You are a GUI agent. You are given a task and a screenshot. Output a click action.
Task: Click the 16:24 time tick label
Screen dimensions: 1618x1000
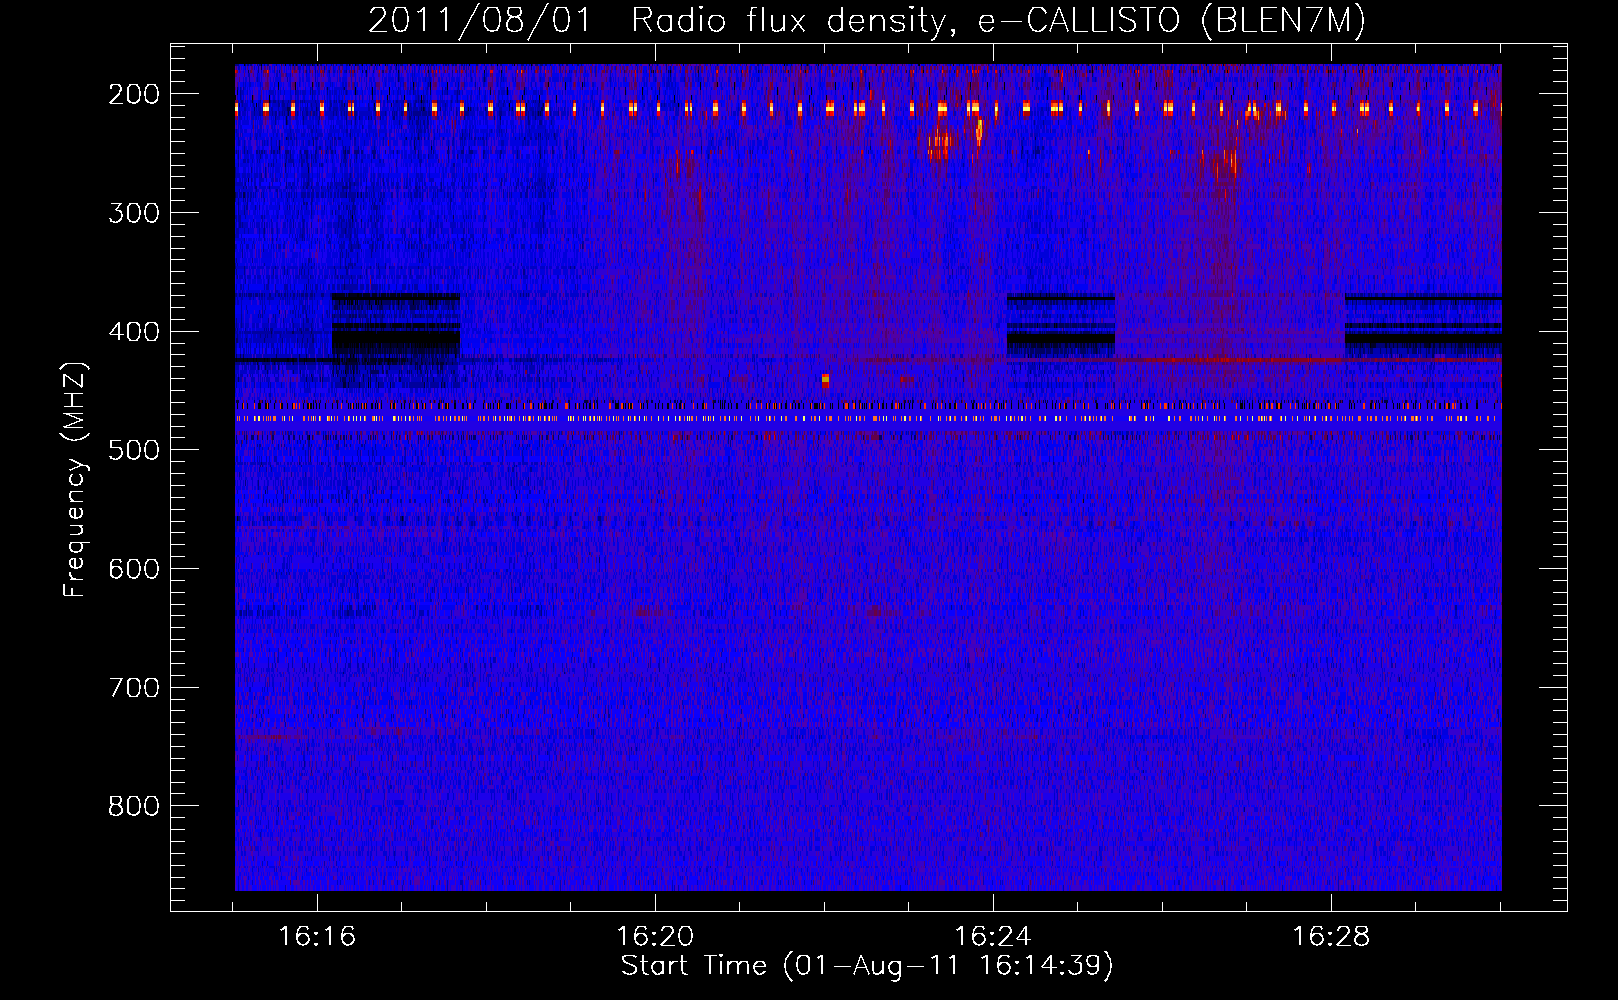click(993, 937)
